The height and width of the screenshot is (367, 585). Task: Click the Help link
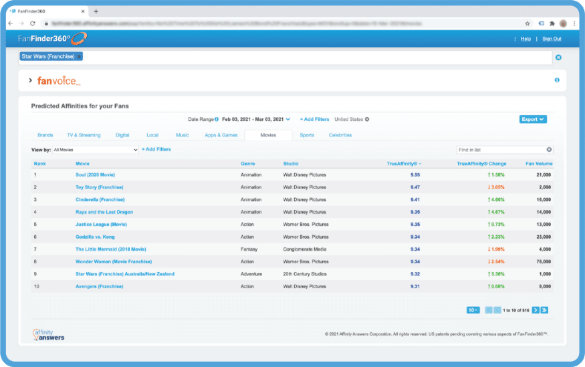click(x=526, y=39)
